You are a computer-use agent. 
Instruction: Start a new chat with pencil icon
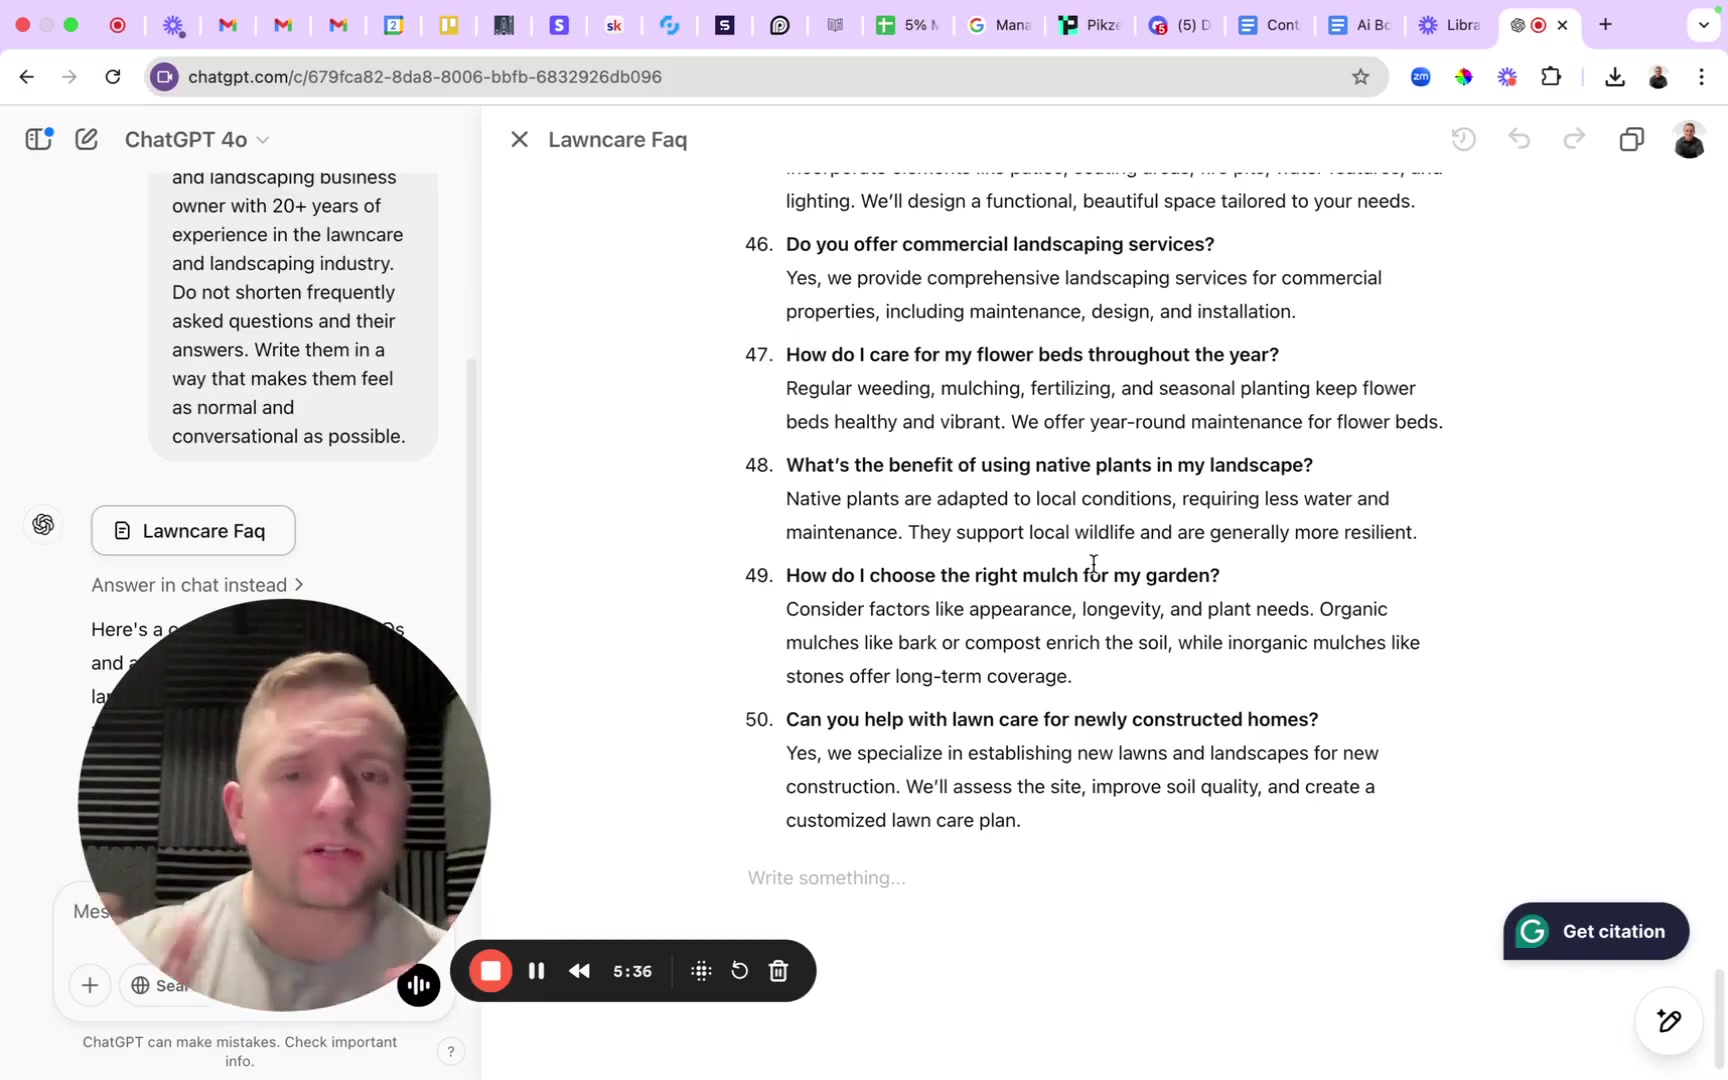(87, 139)
